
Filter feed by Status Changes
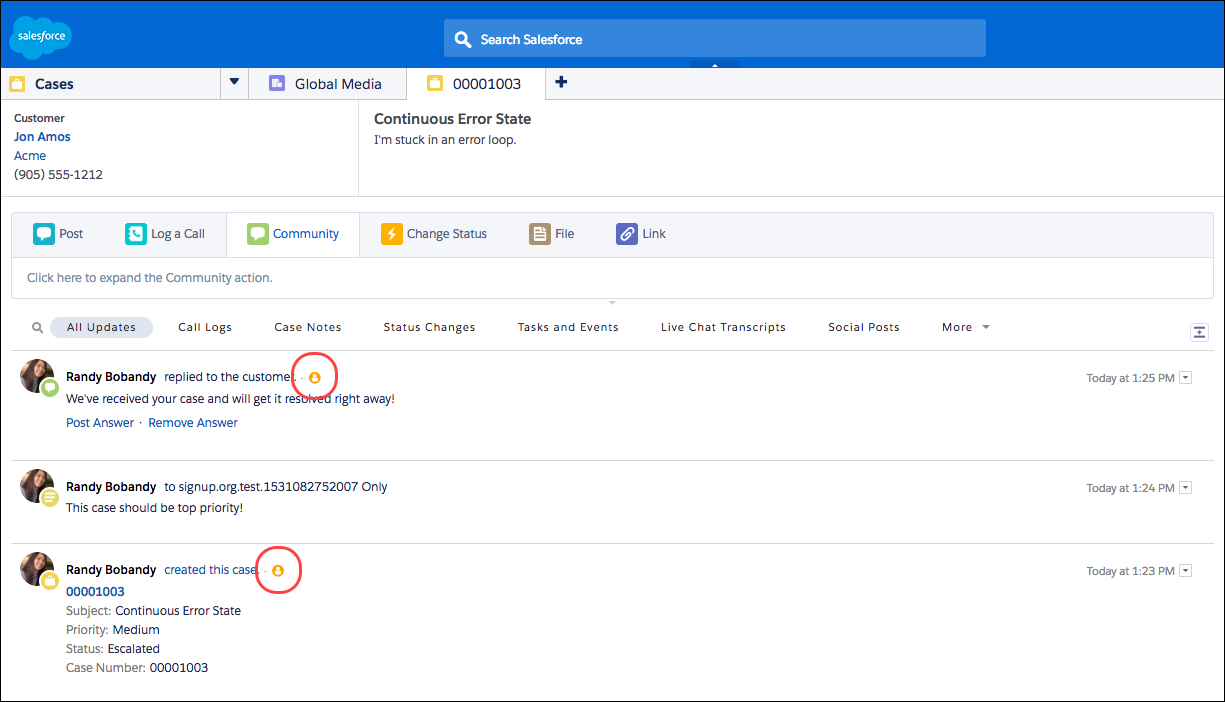pyautogui.click(x=430, y=327)
